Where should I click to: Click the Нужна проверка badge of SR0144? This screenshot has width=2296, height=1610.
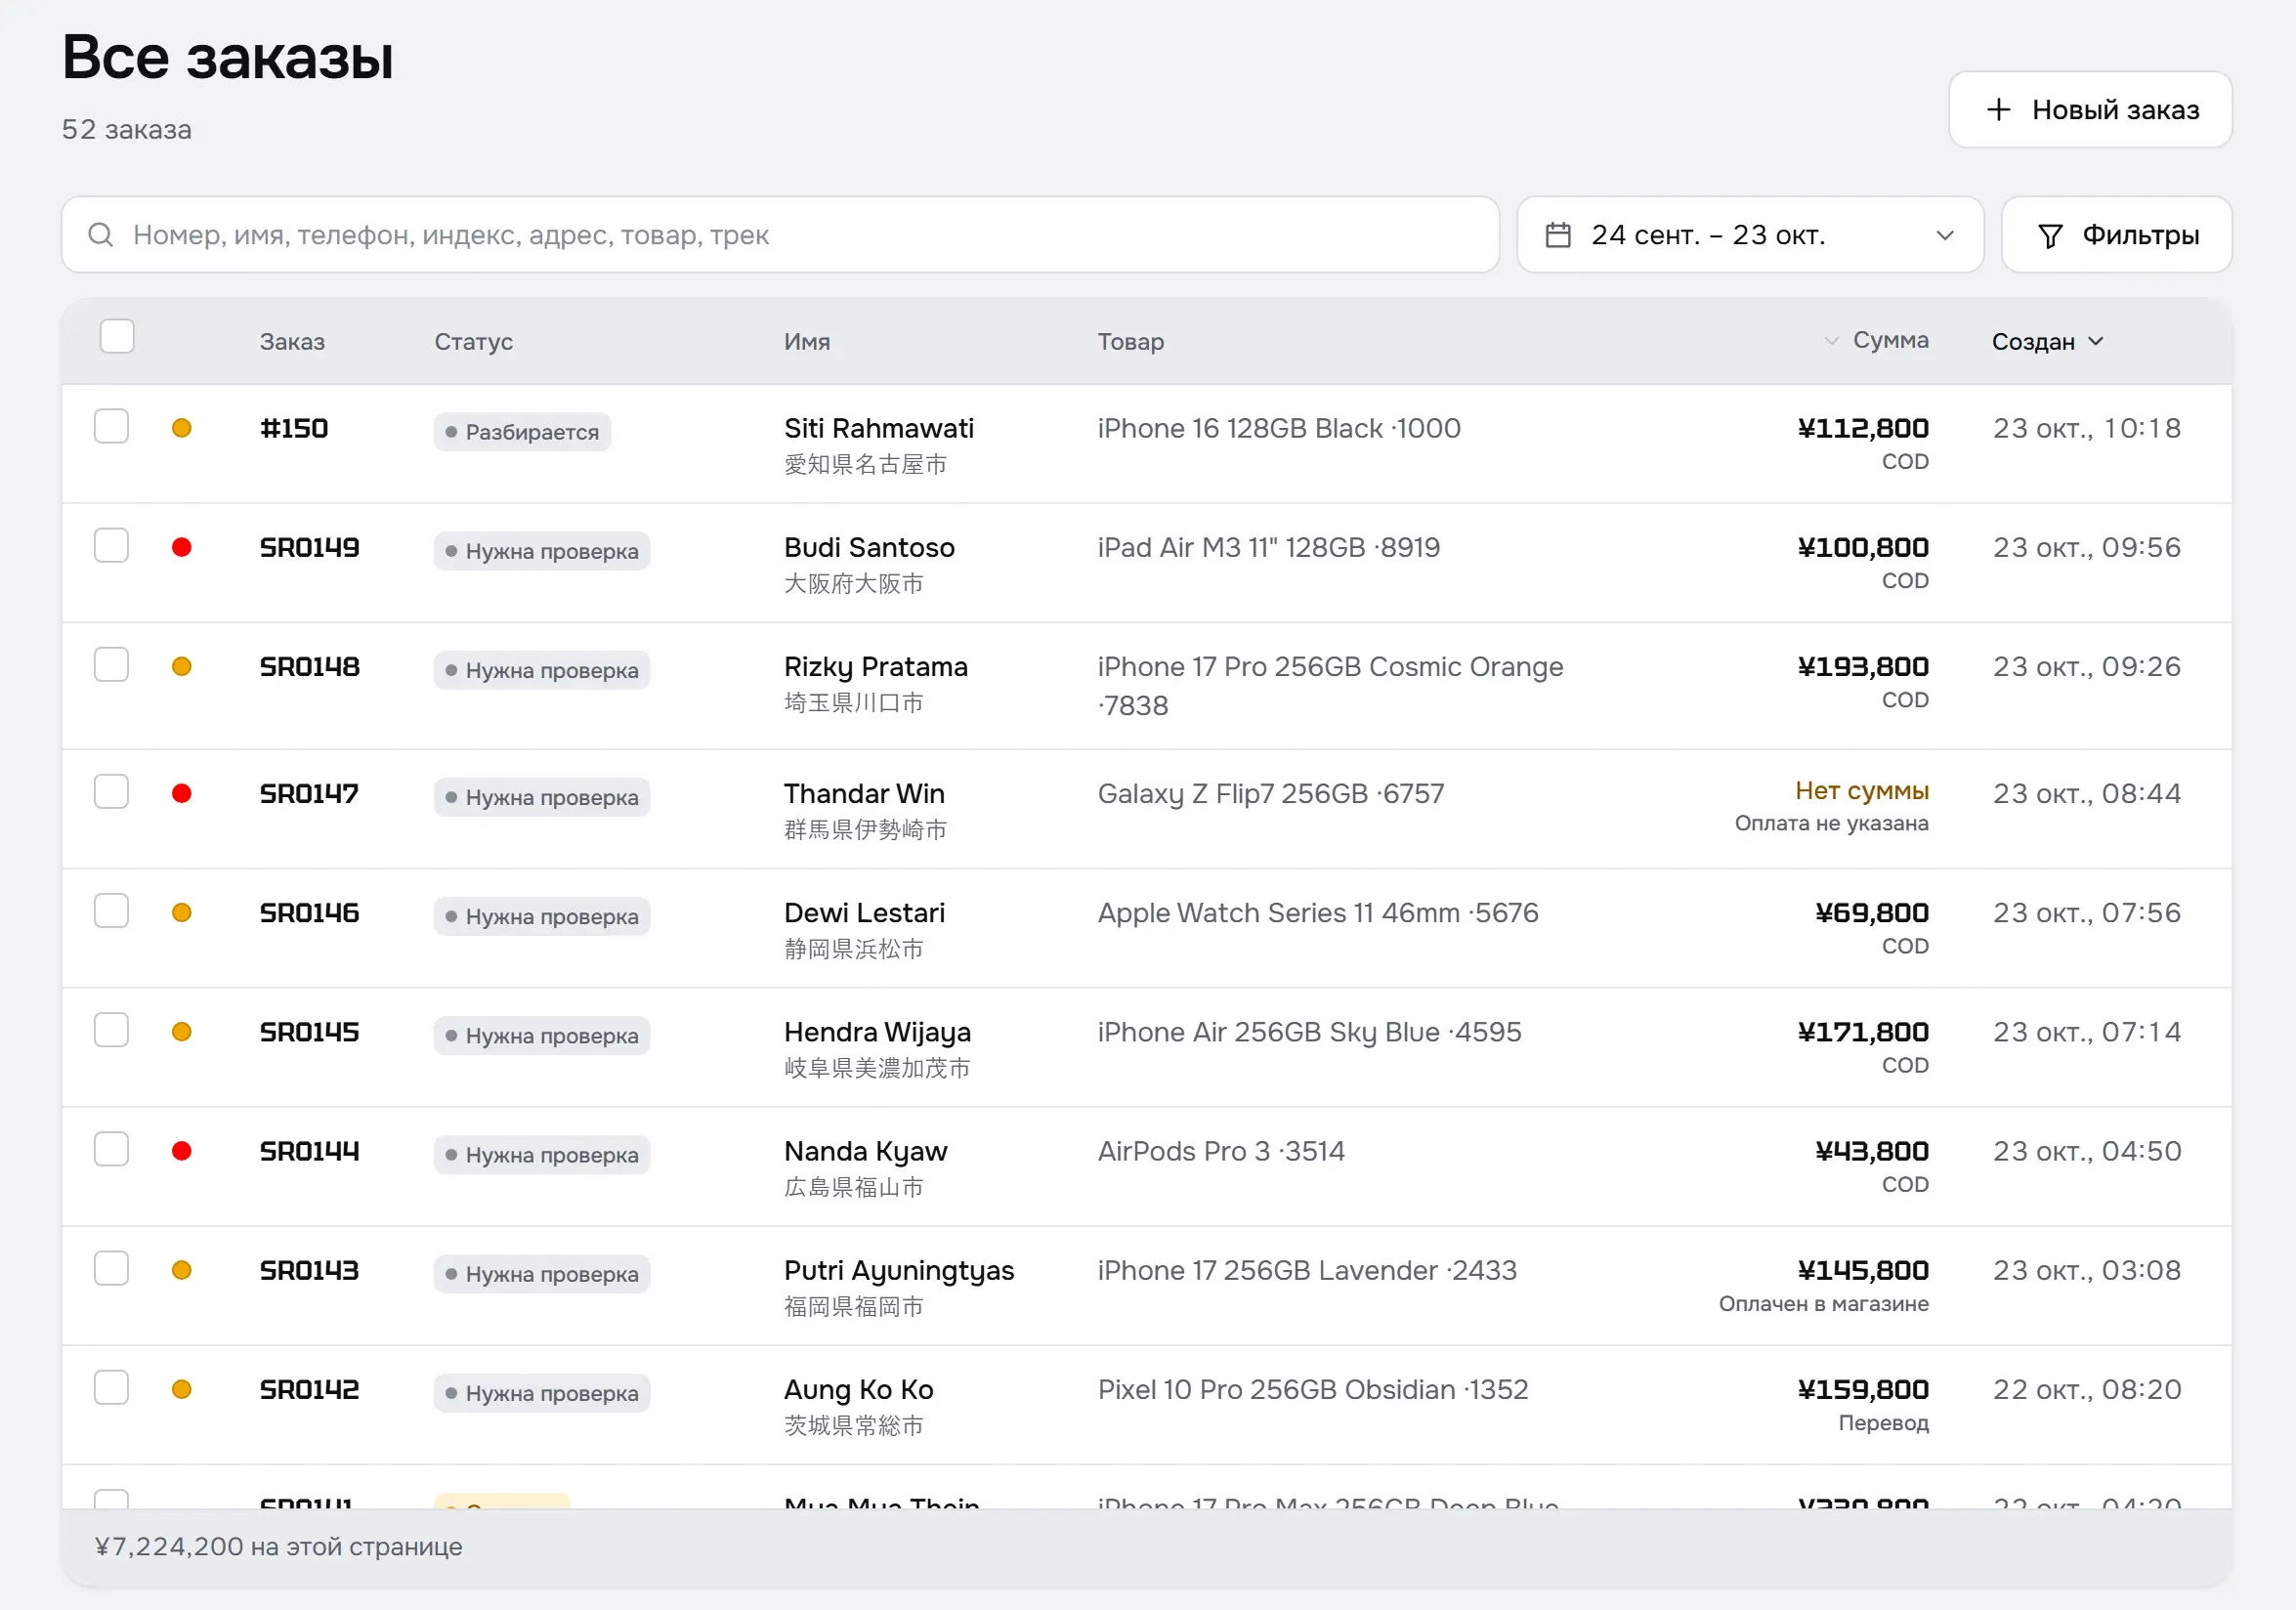(542, 1155)
